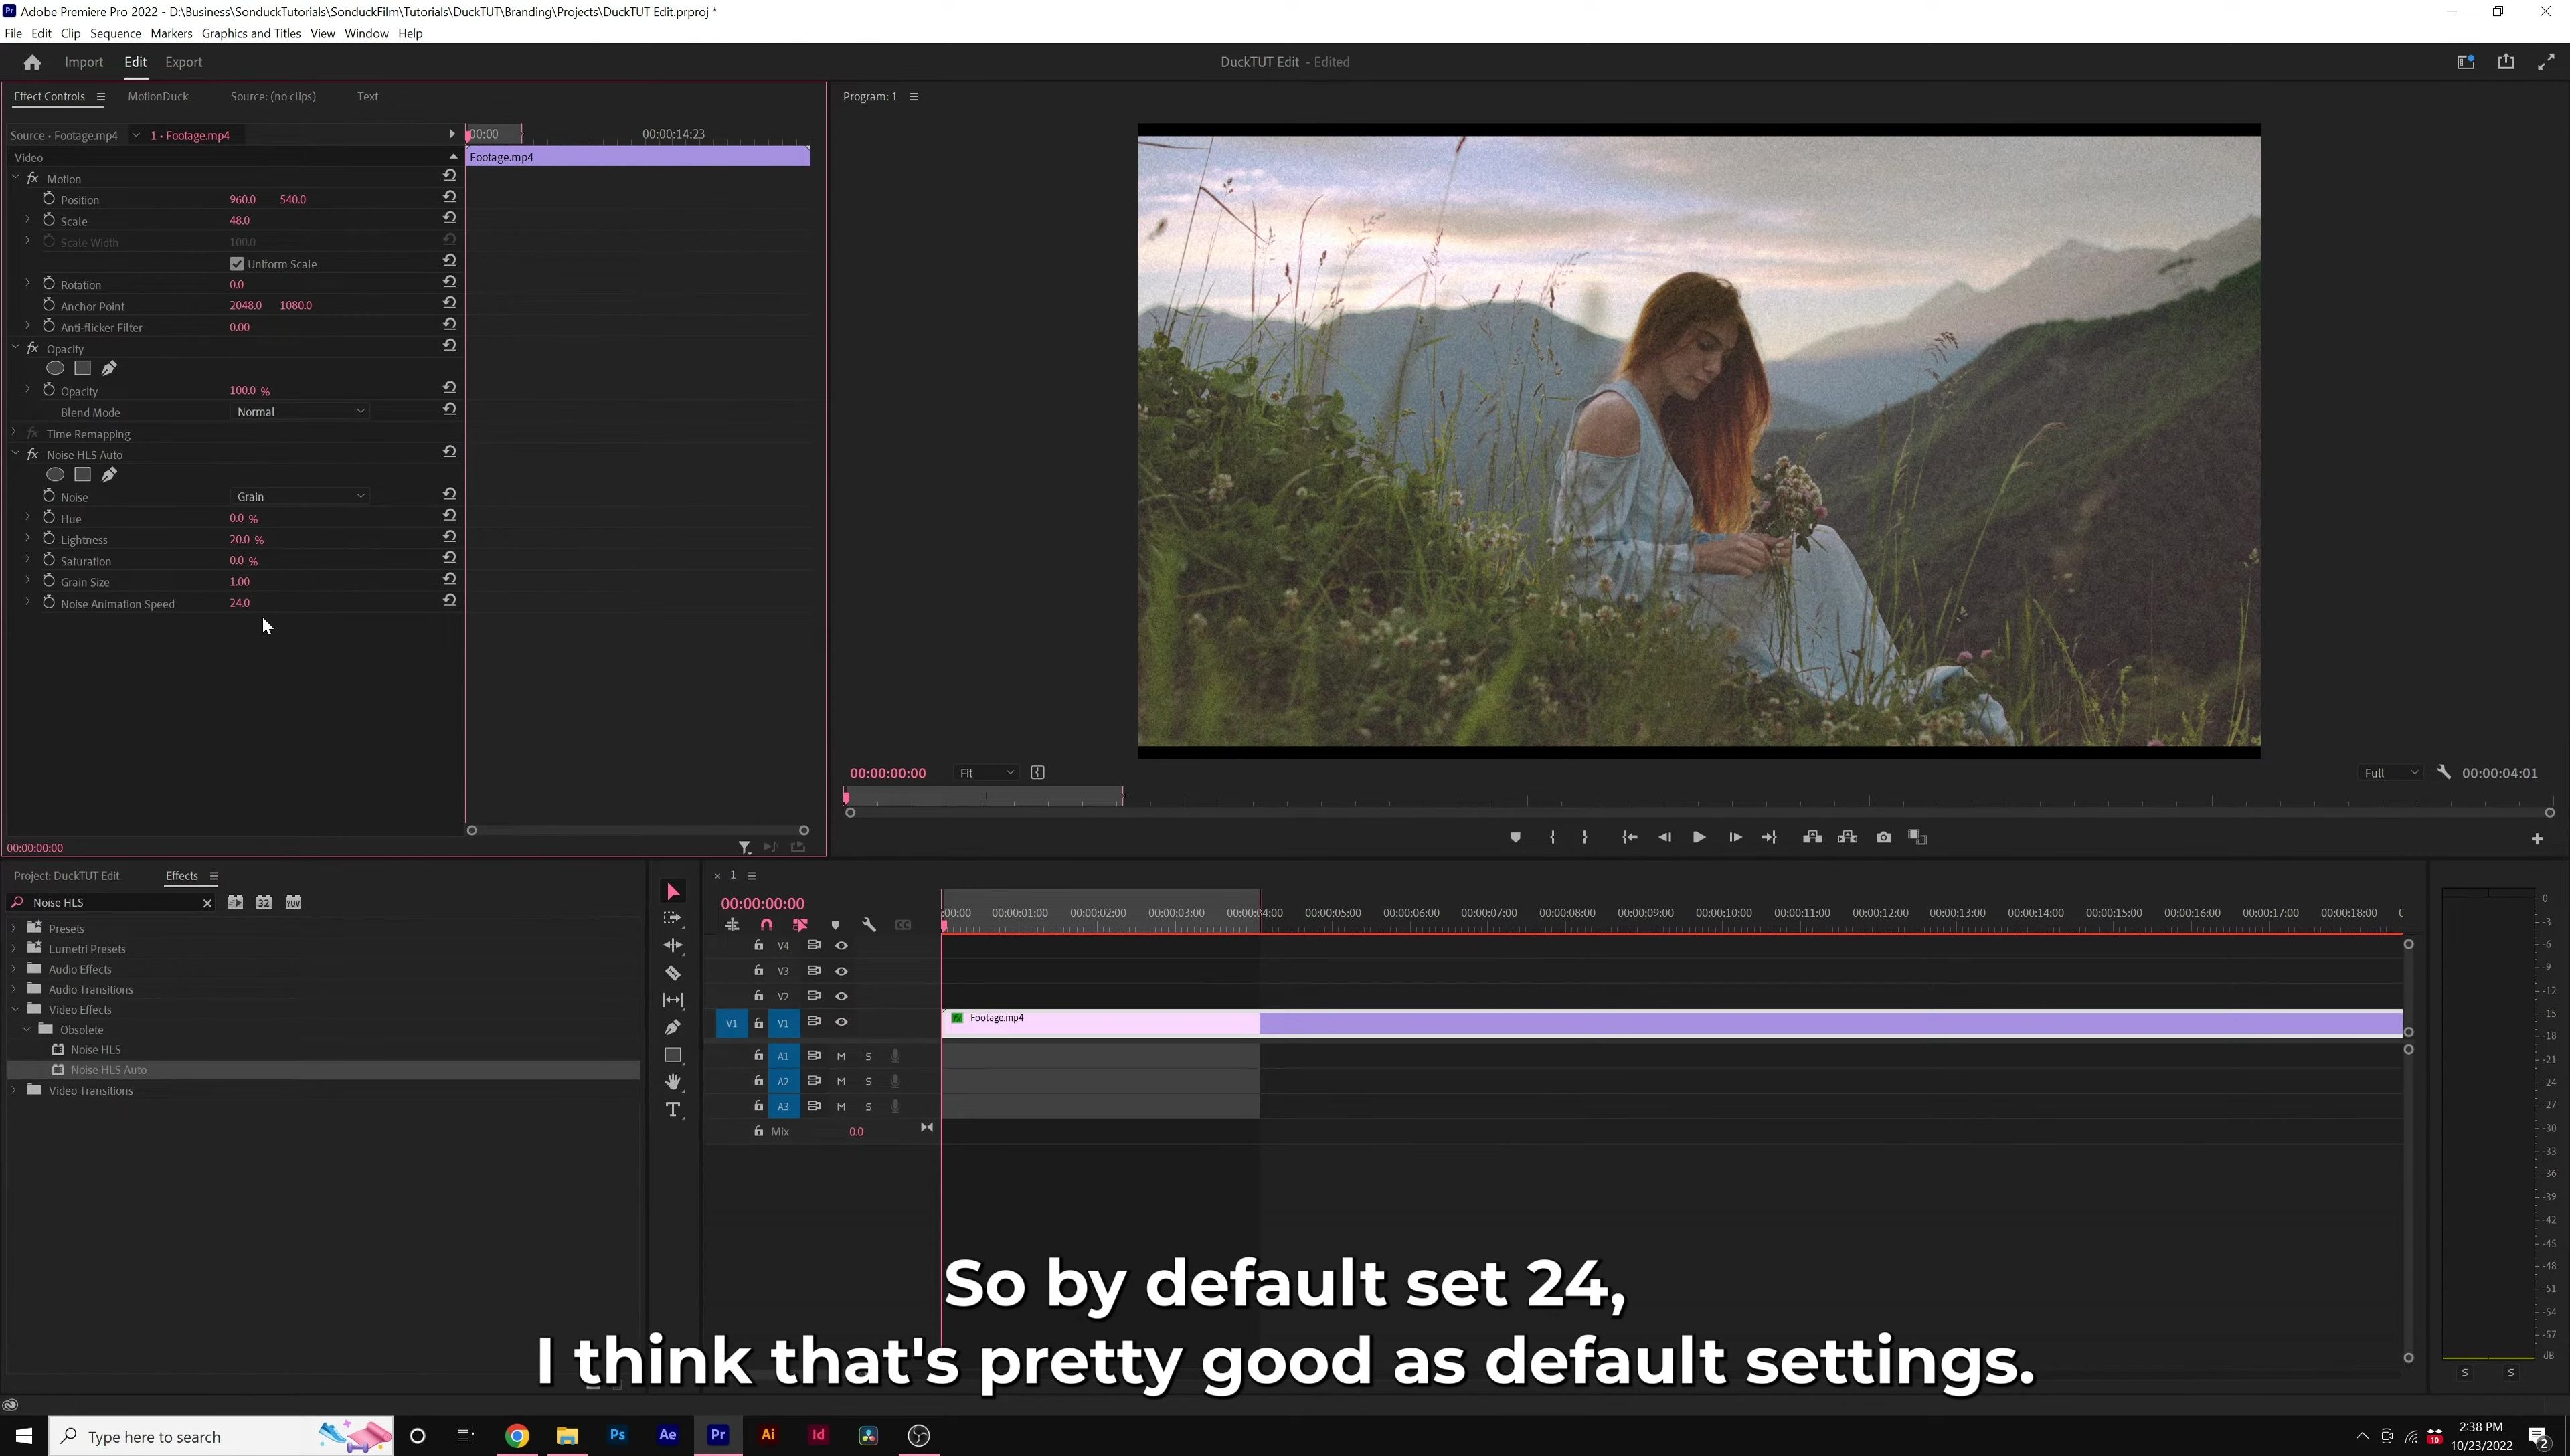Click free draw bezier pen under Opacity

[x=109, y=368]
